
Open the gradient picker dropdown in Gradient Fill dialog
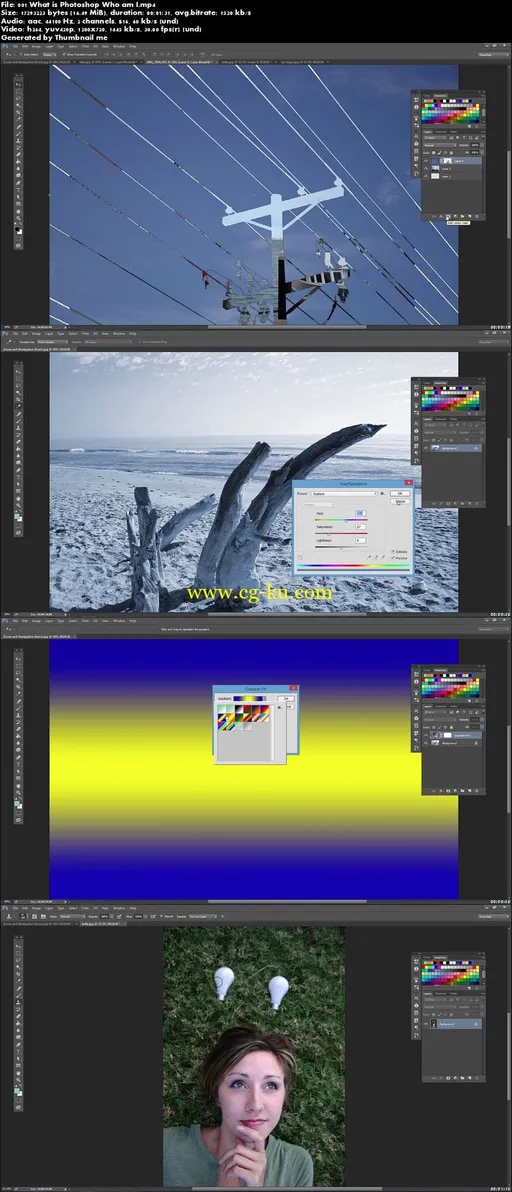click(x=265, y=699)
